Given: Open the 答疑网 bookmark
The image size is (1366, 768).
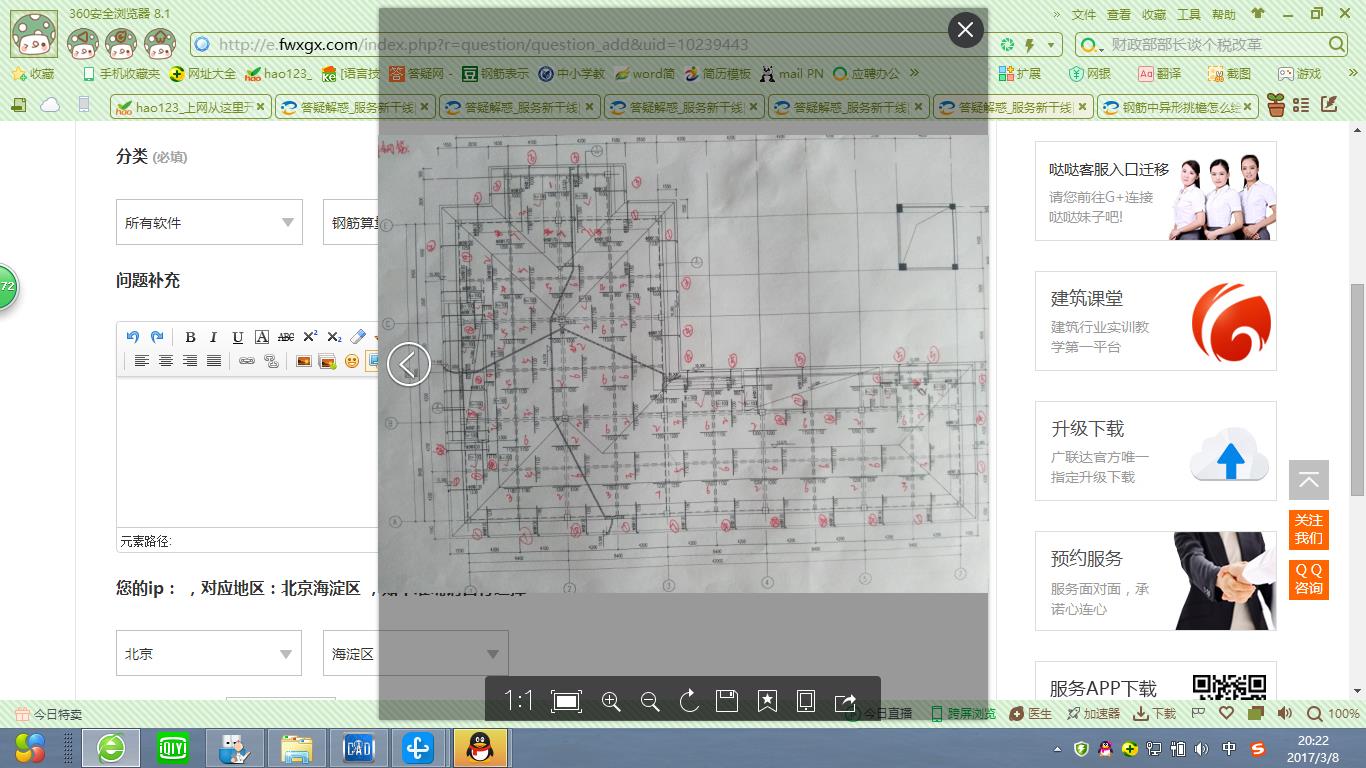Looking at the screenshot, I should 420,73.
